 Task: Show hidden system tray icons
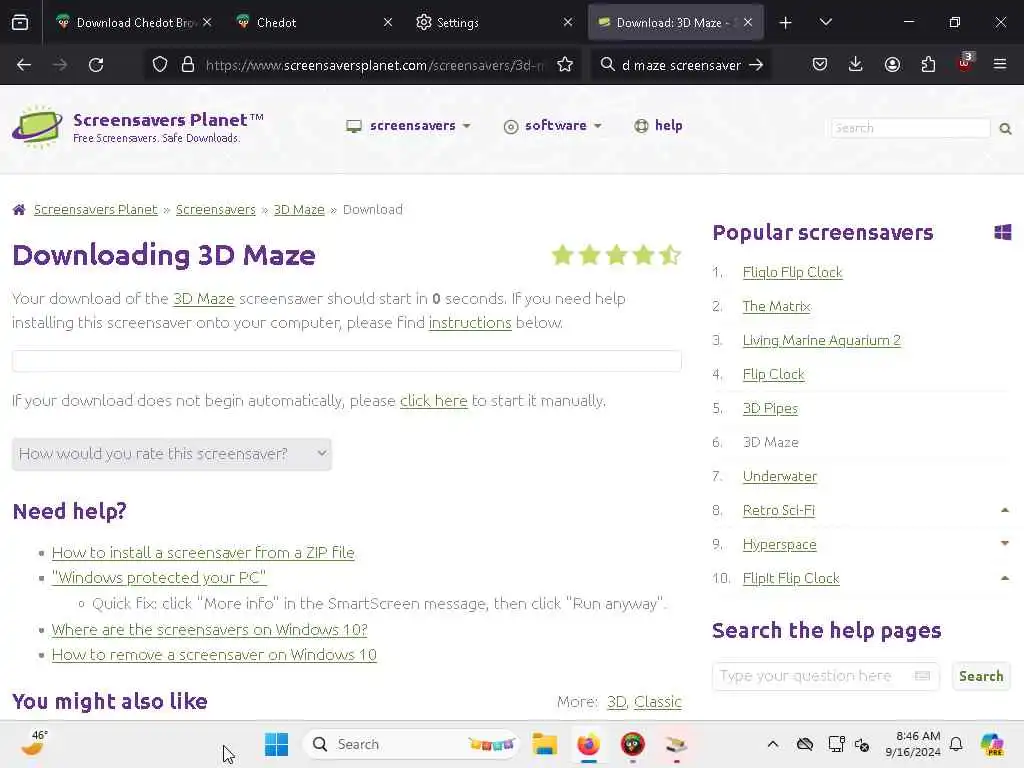pos(773,744)
